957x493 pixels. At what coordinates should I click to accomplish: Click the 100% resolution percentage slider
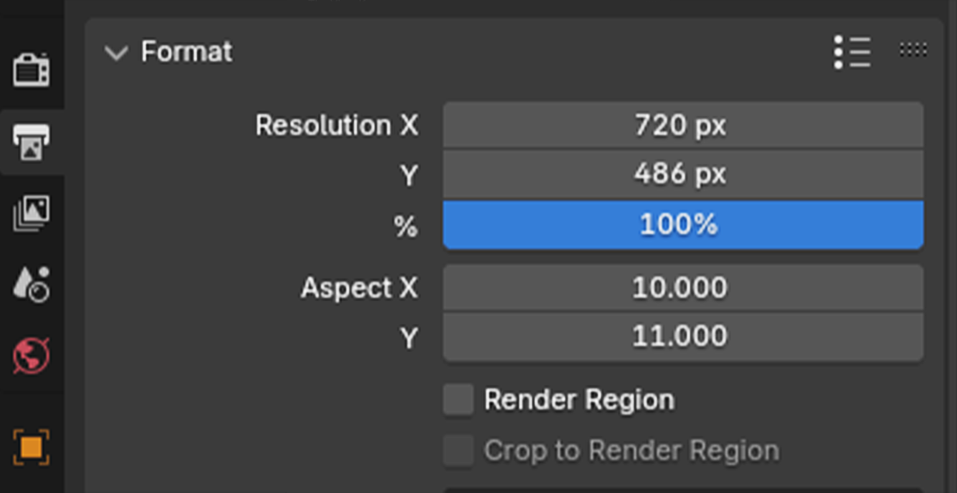[683, 225]
